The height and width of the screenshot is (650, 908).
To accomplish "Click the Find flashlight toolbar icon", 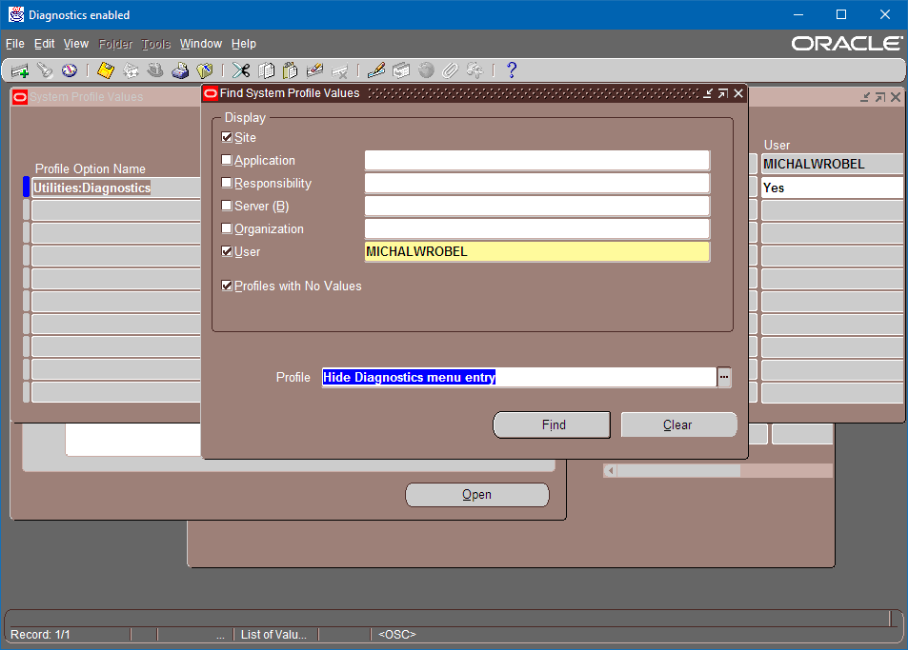I will pos(45,71).
